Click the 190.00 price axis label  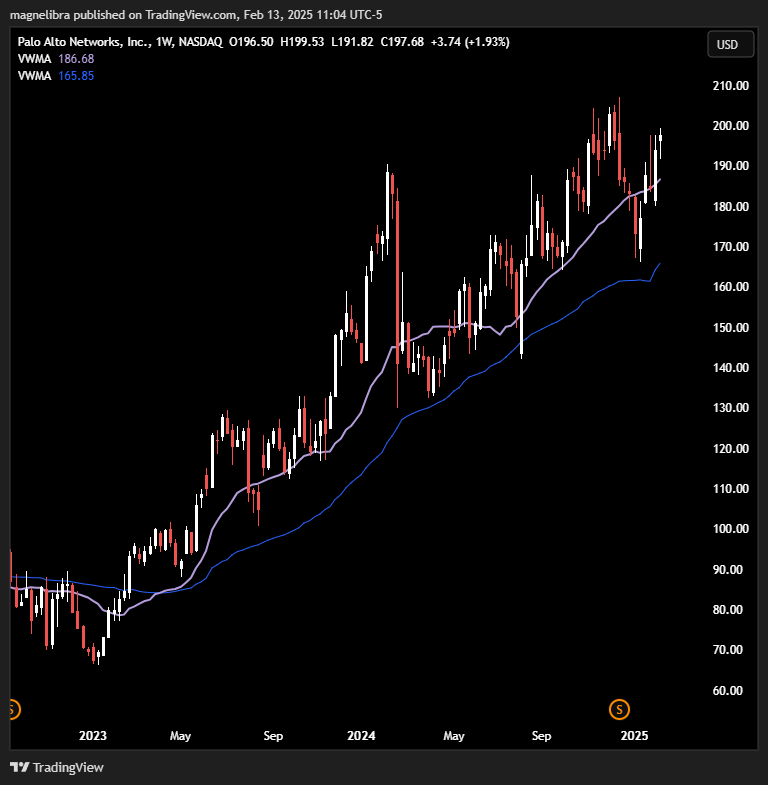tap(730, 166)
